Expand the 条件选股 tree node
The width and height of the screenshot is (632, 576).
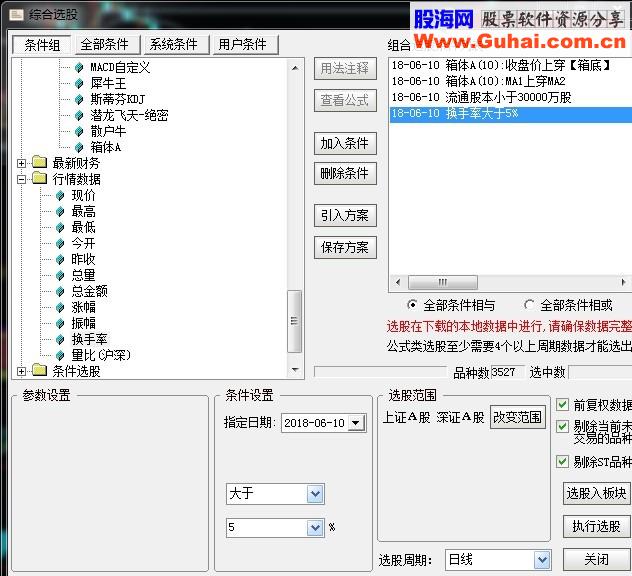coord(21,371)
